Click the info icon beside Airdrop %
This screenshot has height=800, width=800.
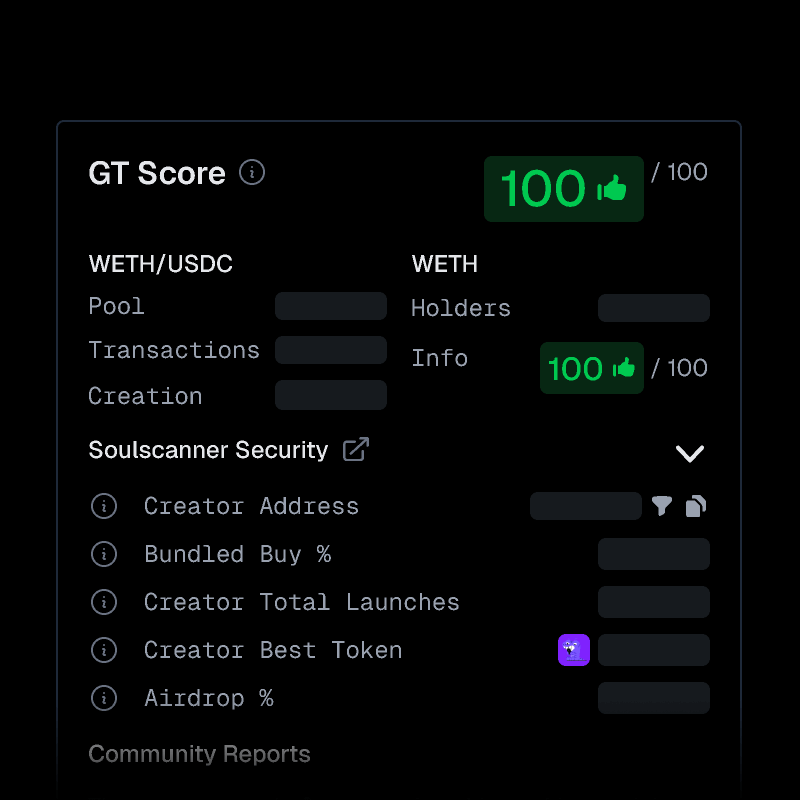point(104,698)
